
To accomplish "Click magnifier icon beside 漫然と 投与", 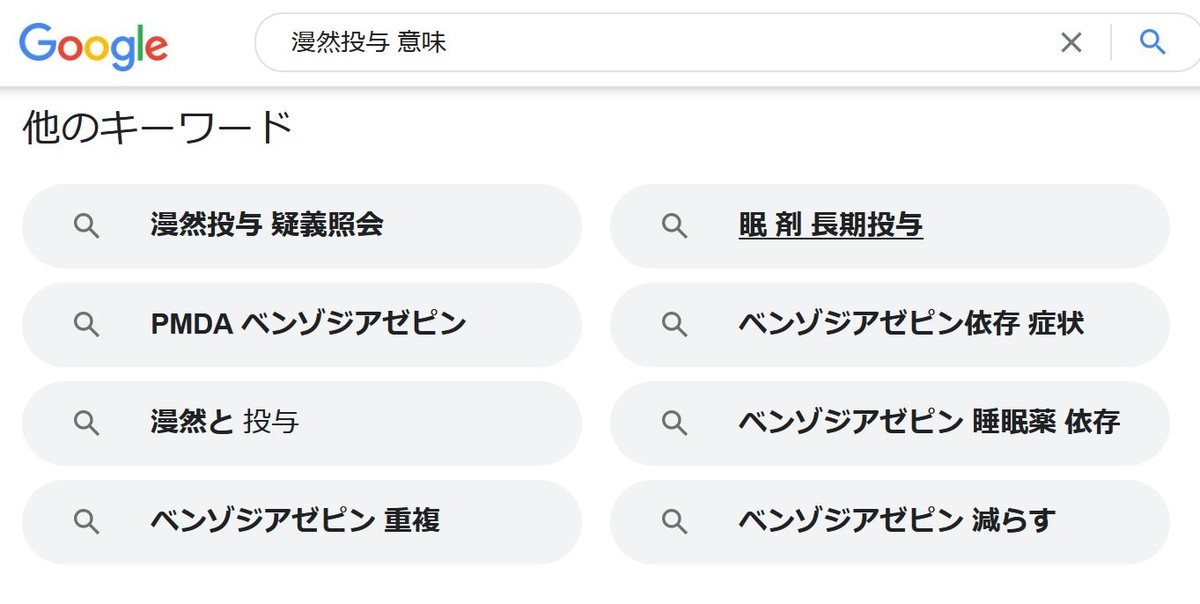I will [x=87, y=423].
